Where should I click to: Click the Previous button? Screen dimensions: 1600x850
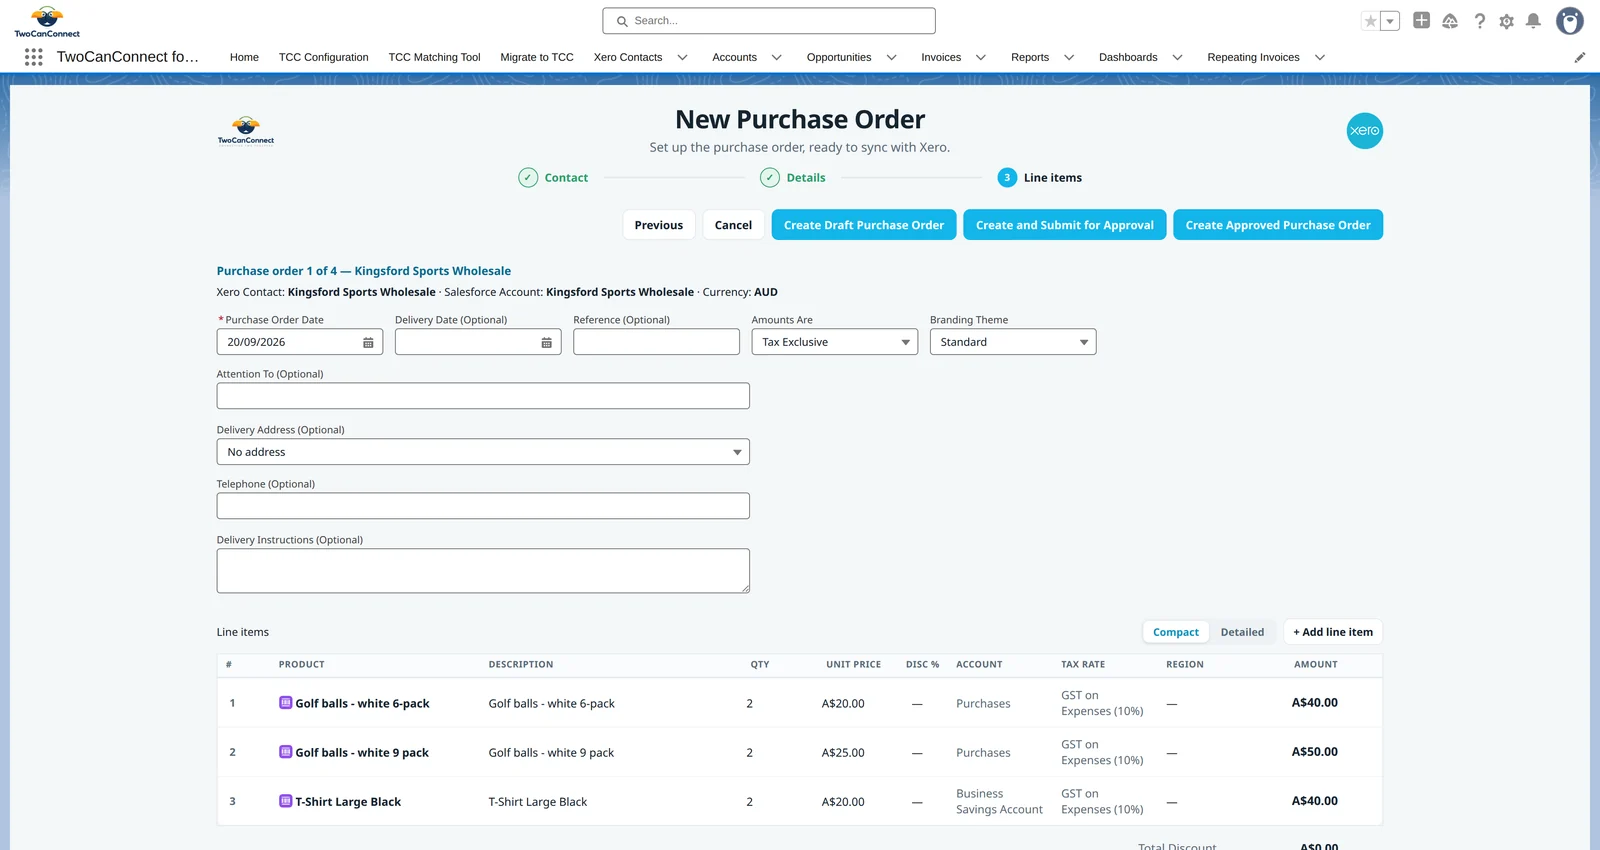(659, 225)
